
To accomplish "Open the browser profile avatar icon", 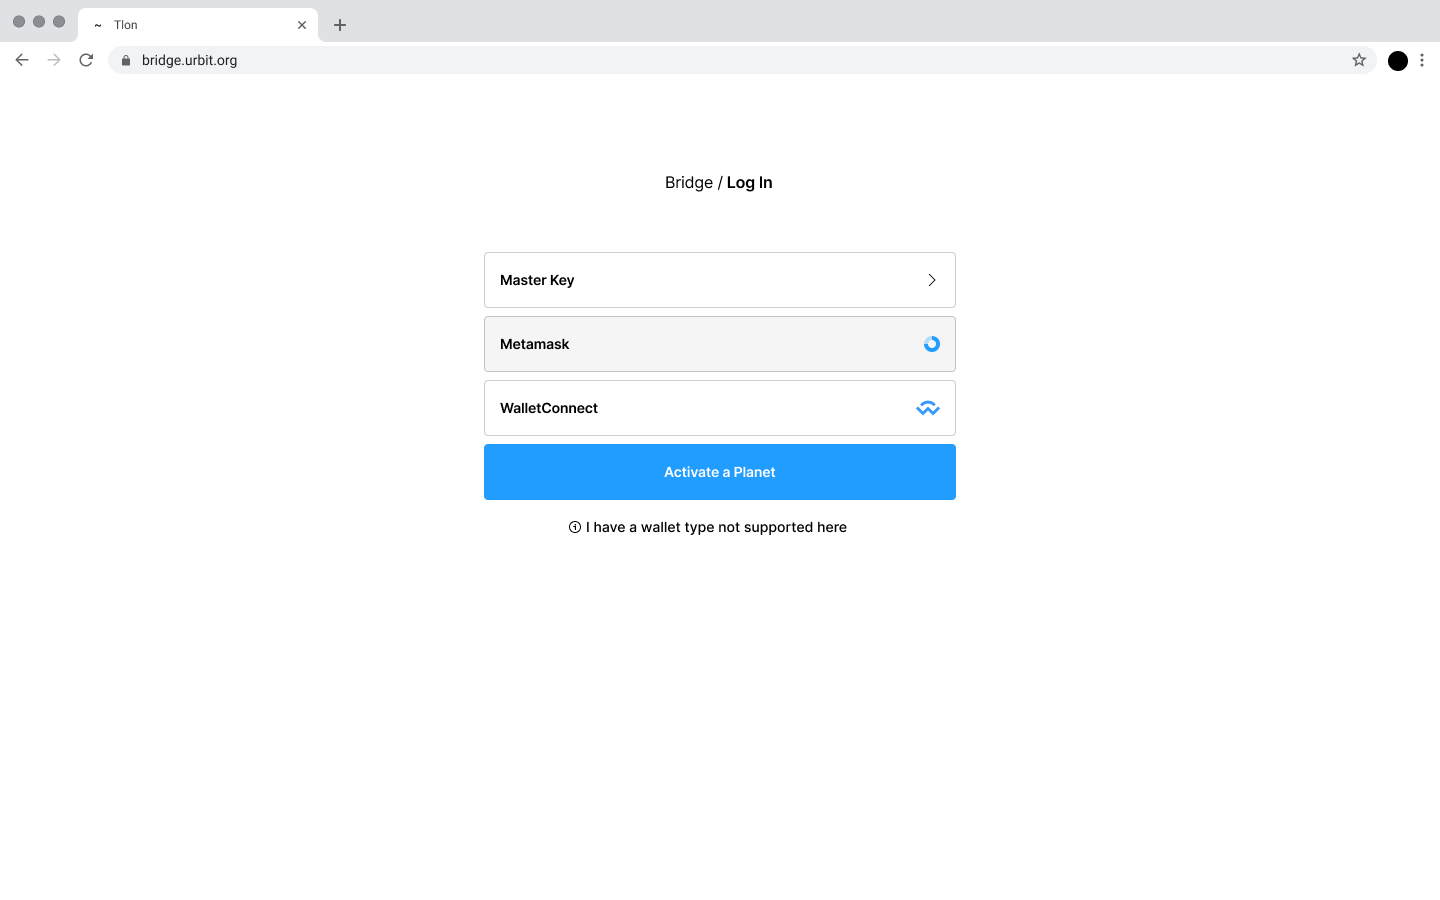I will [1397, 60].
